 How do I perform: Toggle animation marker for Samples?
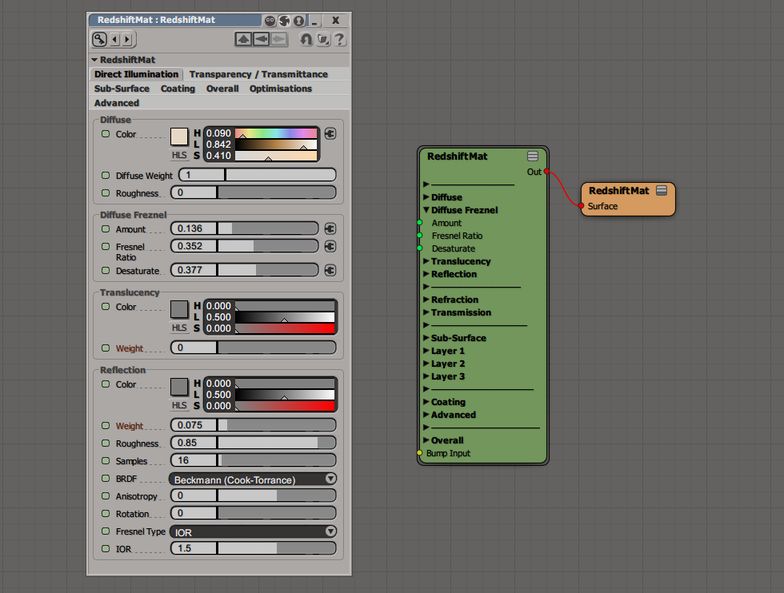pos(106,460)
